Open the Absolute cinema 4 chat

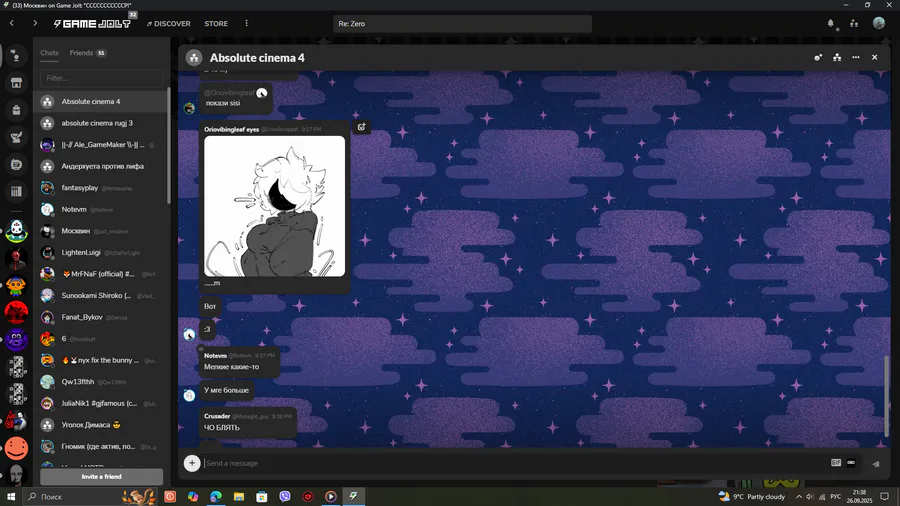coord(100,102)
